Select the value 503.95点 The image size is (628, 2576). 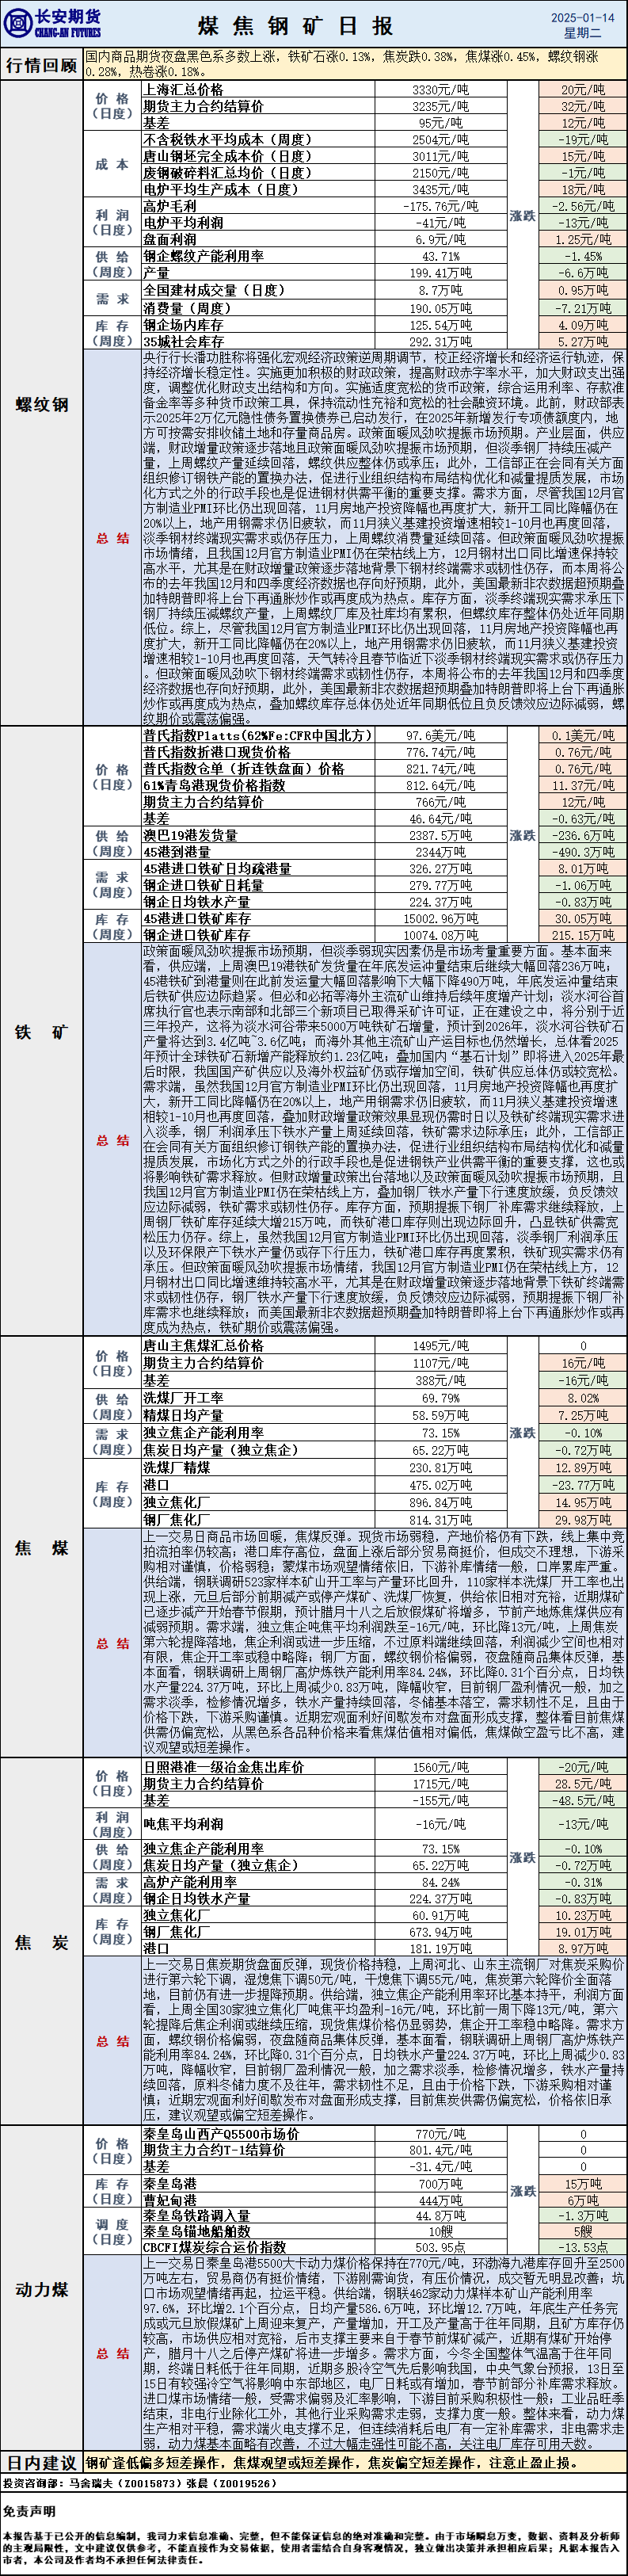point(440,2247)
